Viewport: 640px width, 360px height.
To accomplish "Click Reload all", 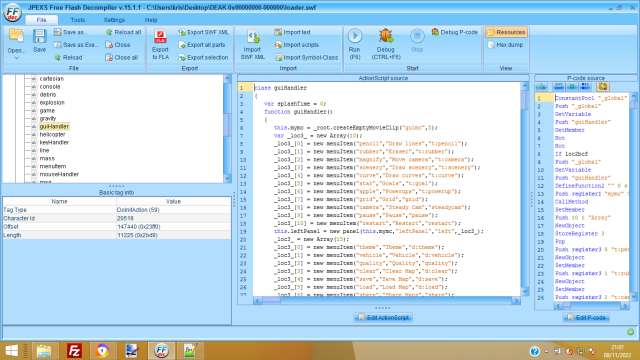I will (x=124, y=32).
